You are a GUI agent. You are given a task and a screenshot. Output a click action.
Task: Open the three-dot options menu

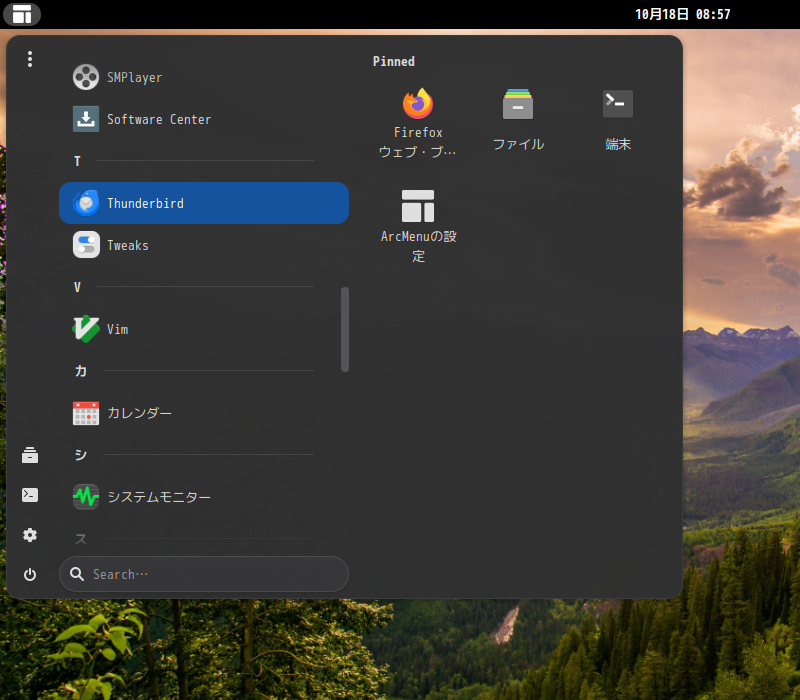[x=30, y=59]
